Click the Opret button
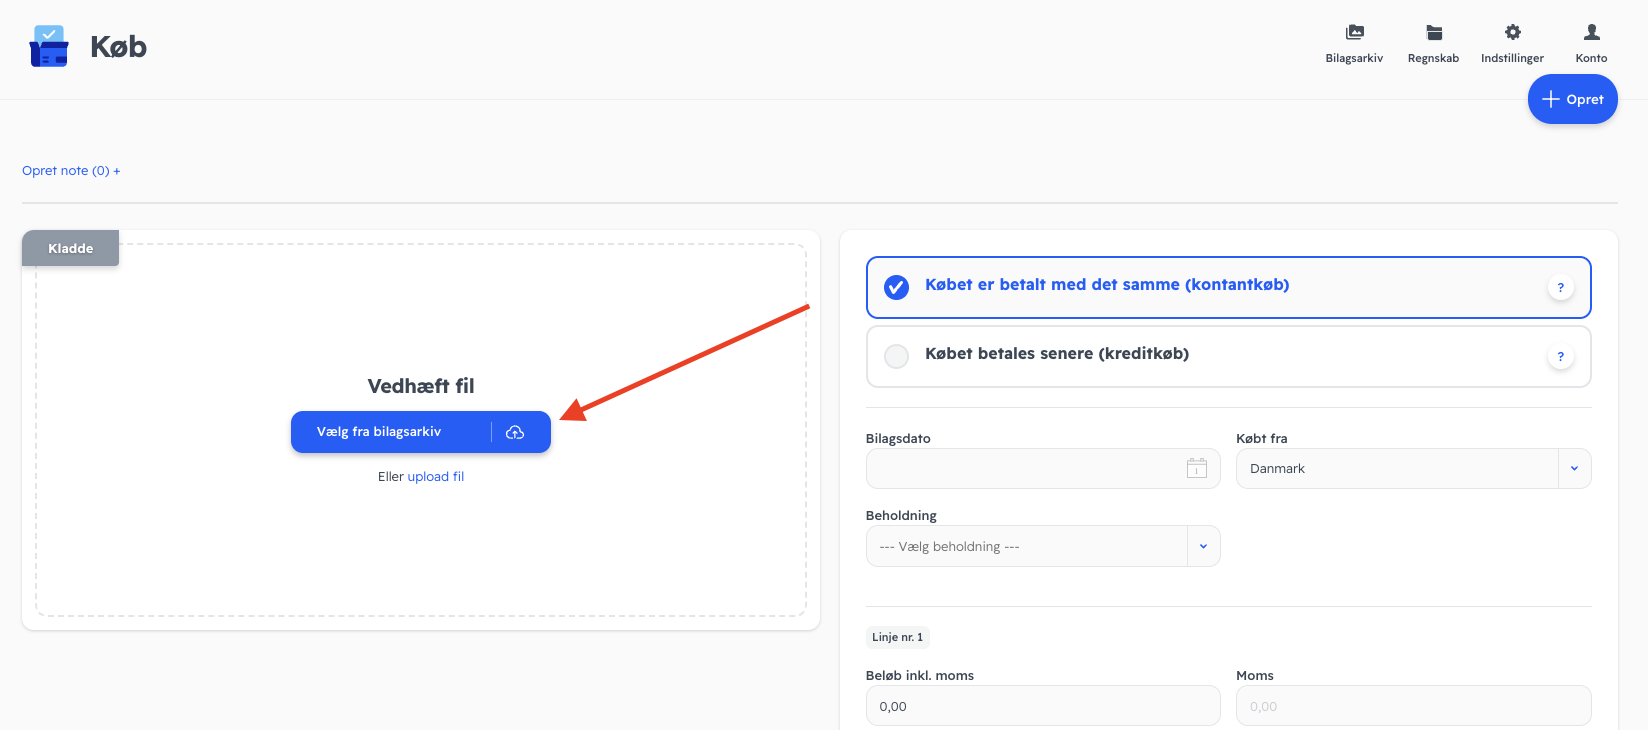Image resolution: width=1648 pixels, height=730 pixels. click(x=1572, y=99)
